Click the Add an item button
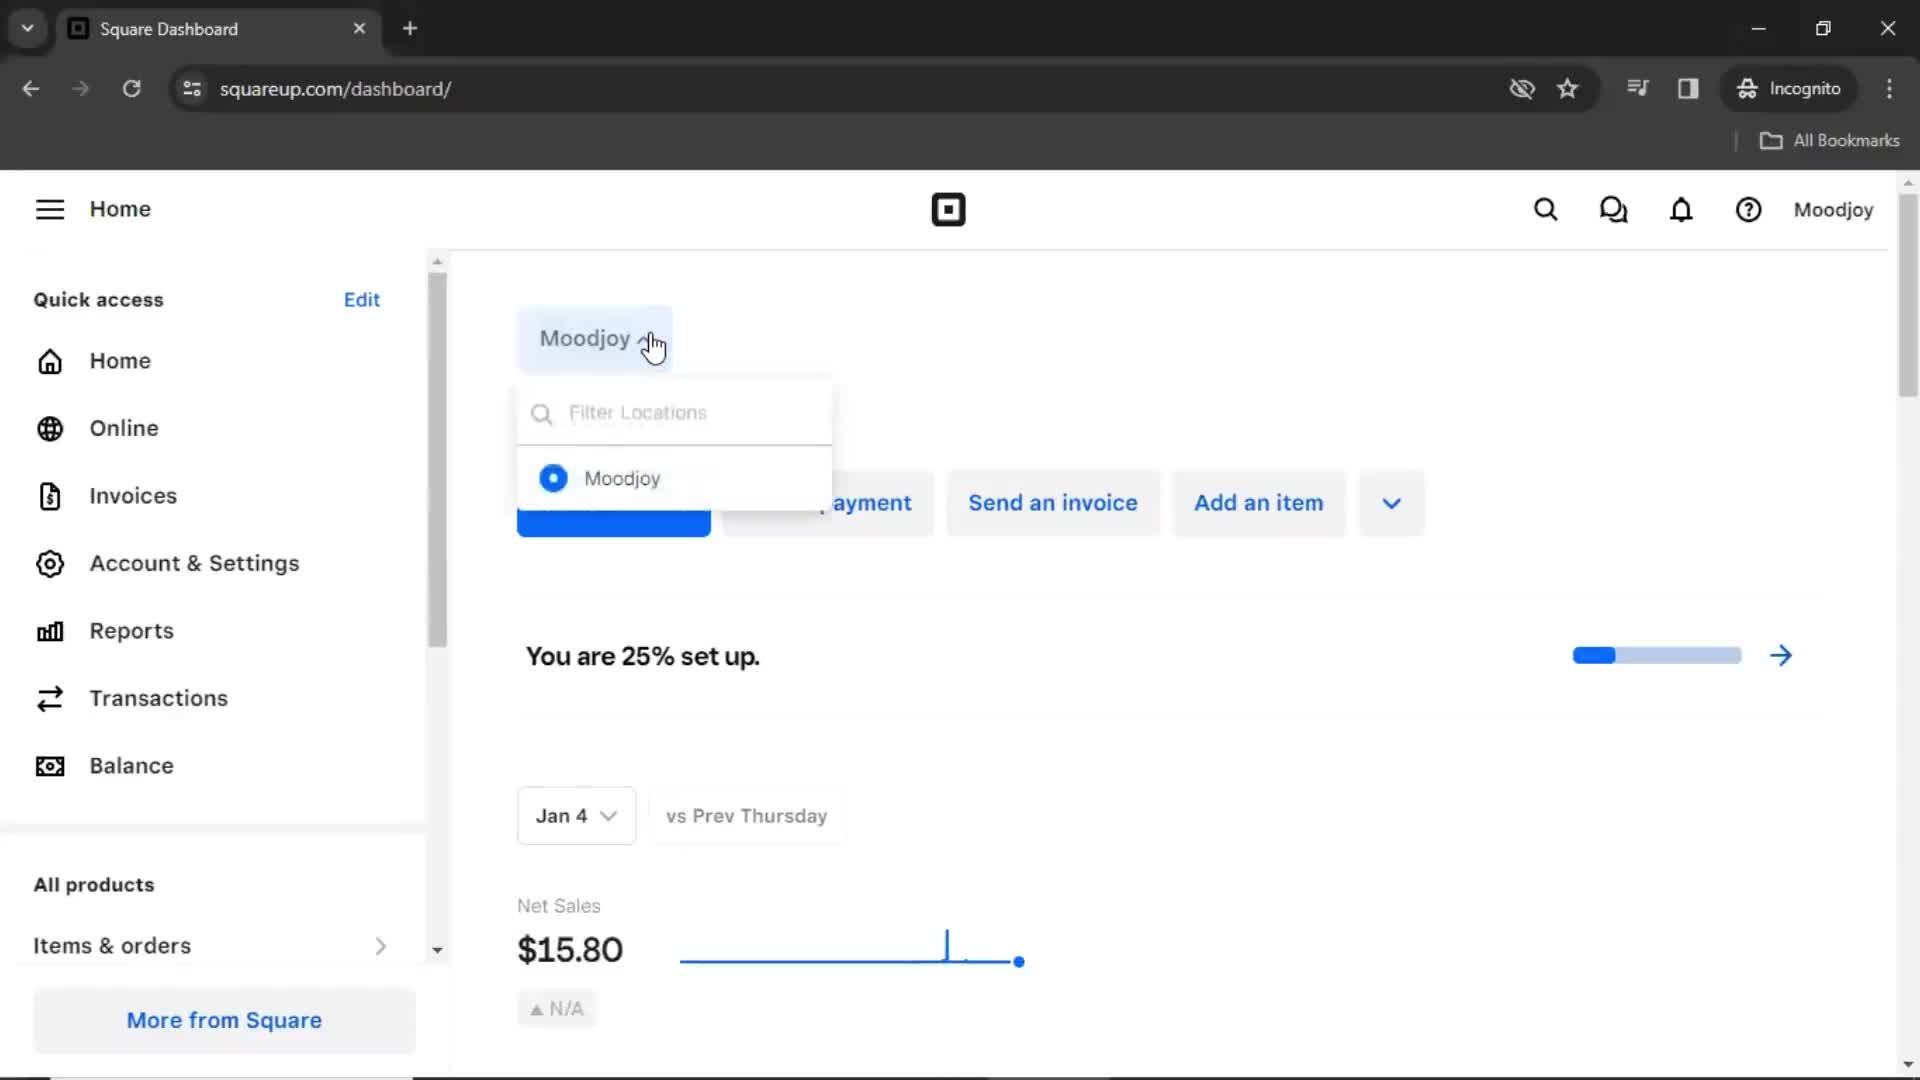Viewport: 1920px width, 1080px height. (x=1258, y=502)
